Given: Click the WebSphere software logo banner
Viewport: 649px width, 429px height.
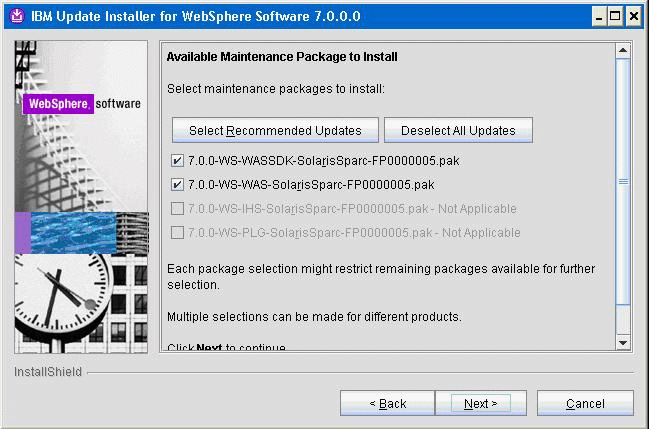Looking at the screenshot, I should (x=82, y=104).
